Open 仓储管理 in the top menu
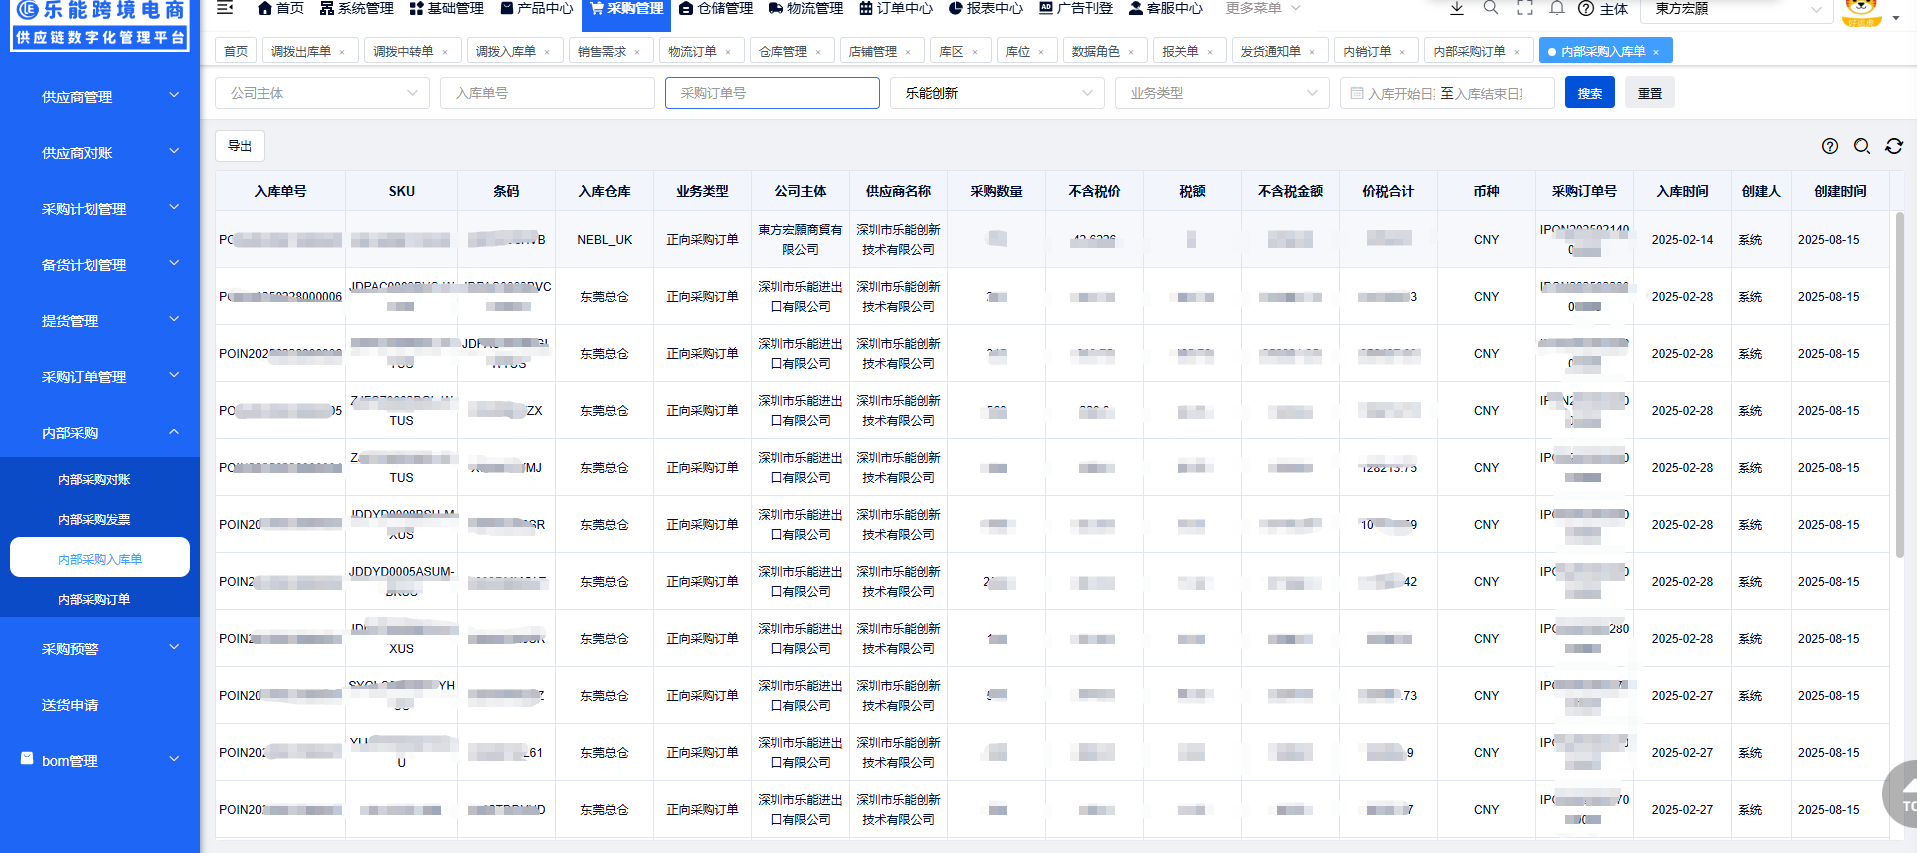Image resolution: width=1917 pixels, height=853 pixels. point(716,8)
